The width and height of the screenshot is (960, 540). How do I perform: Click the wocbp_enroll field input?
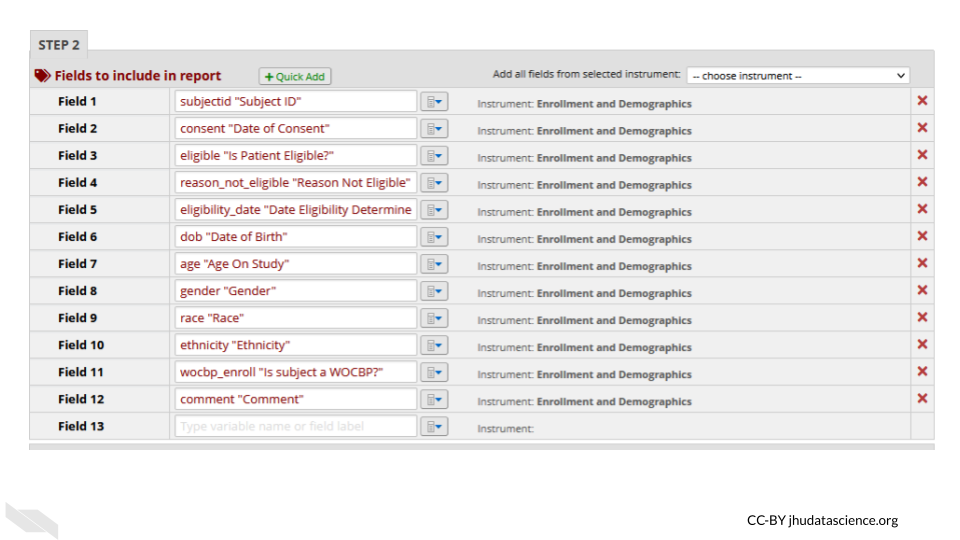pos(295,372)
